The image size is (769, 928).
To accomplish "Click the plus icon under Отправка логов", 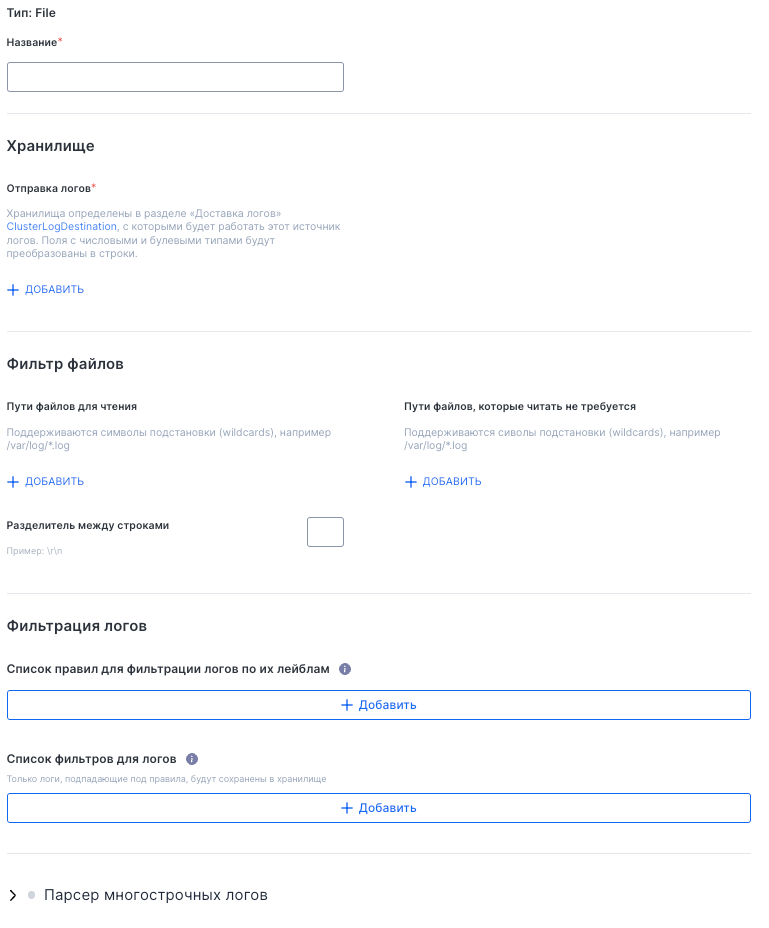I will [x=13, y=290].
